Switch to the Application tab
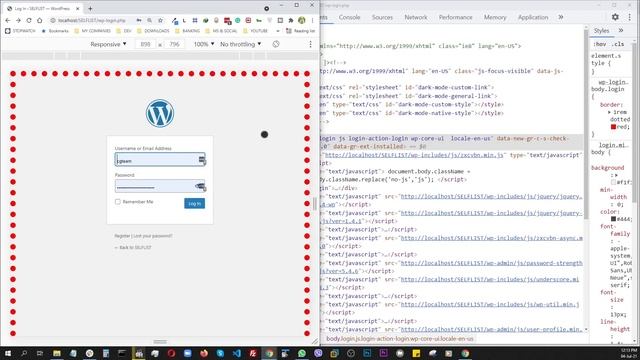Screen dimensions: 640x360 tap(533, 17)
